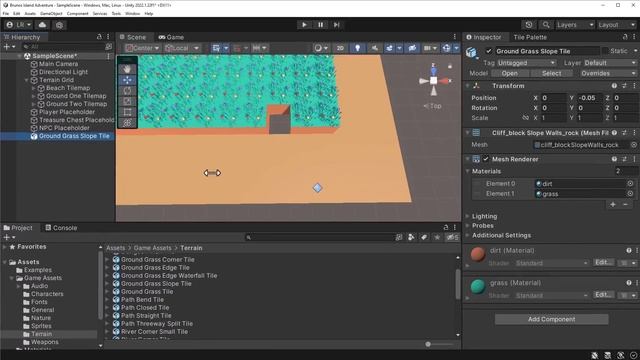
Task: Toggle hidden packages visibility in Project panel
Action: click(451, 237)
